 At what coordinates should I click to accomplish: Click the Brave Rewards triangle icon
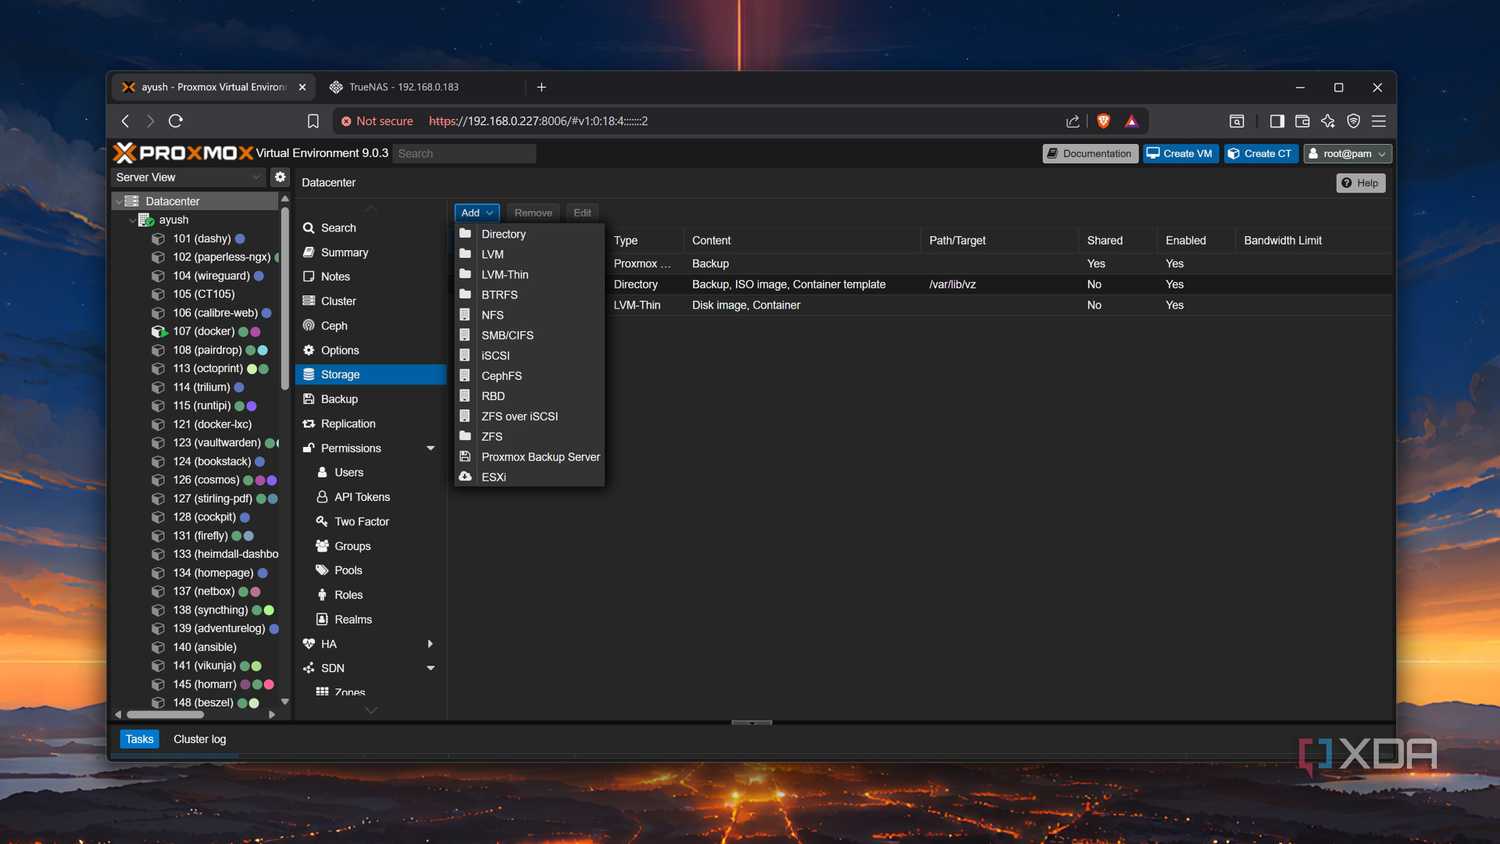1132,121
